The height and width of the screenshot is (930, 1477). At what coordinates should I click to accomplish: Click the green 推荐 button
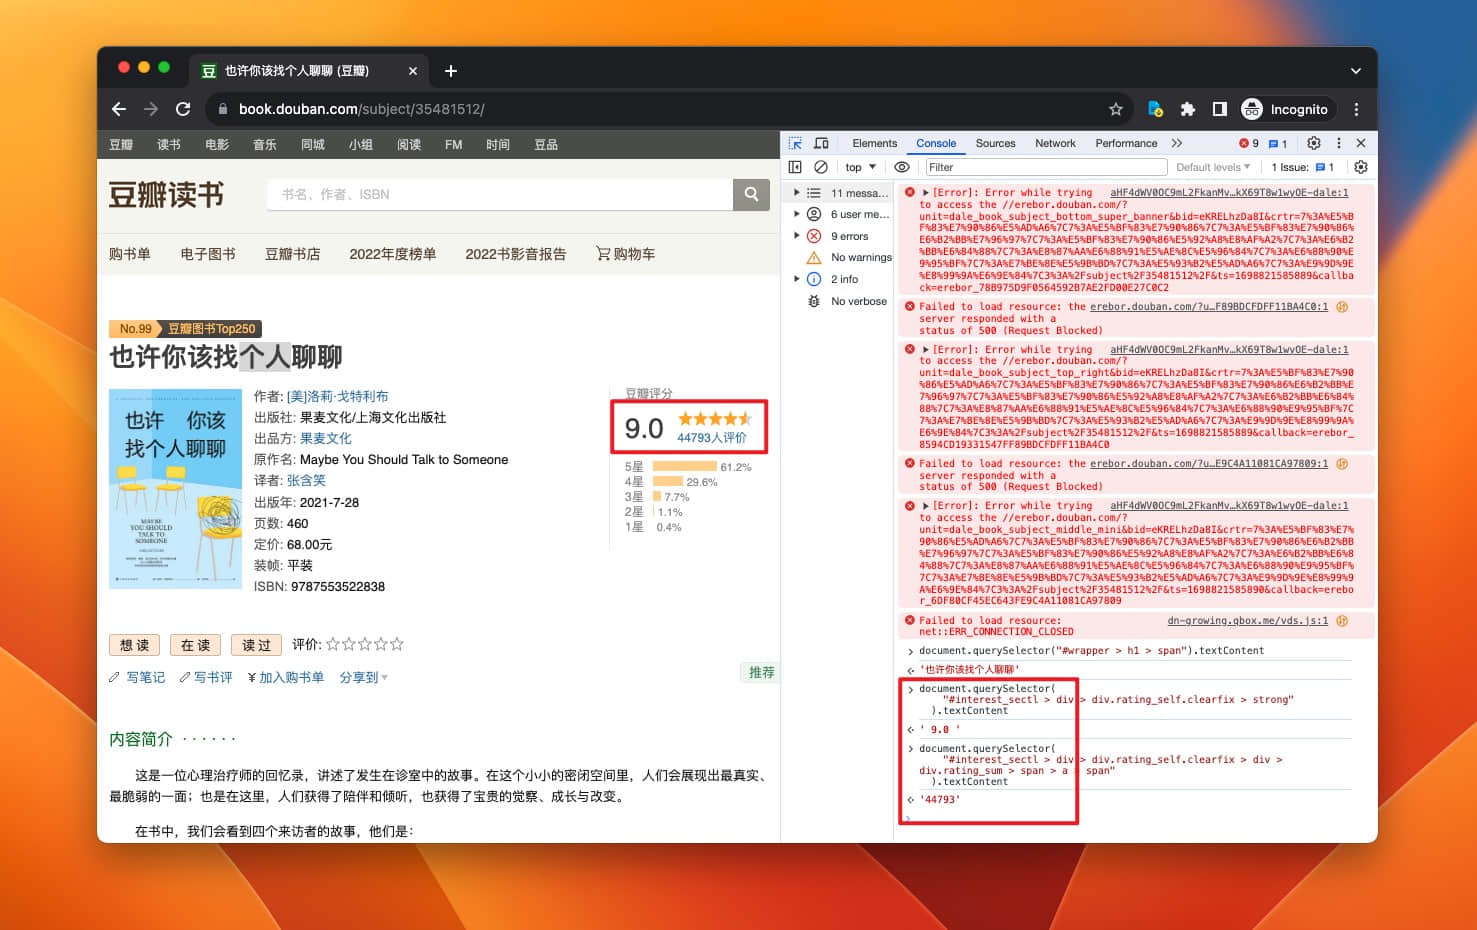(761, 672)
